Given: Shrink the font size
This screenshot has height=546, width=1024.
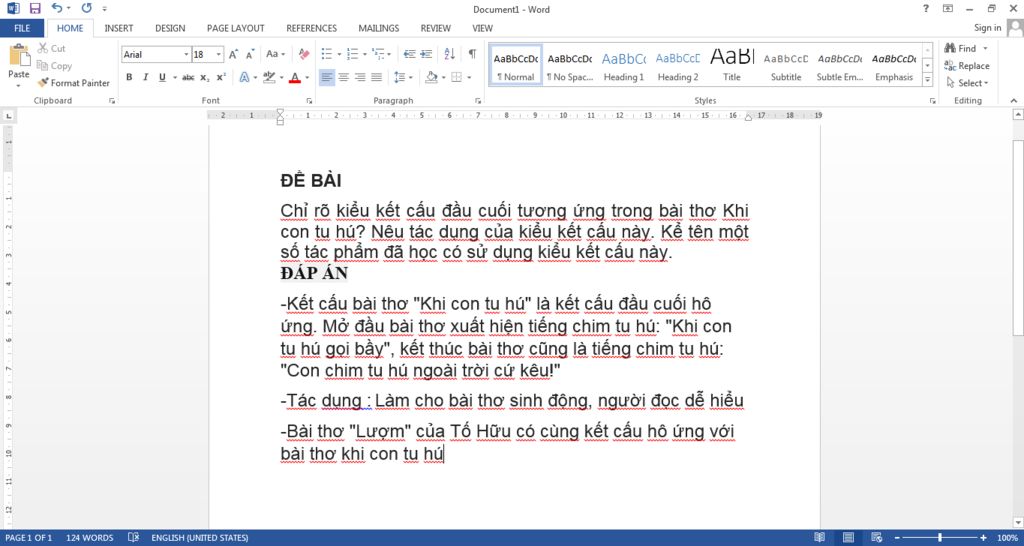Looking at the screenshot, I should (250, 54).
